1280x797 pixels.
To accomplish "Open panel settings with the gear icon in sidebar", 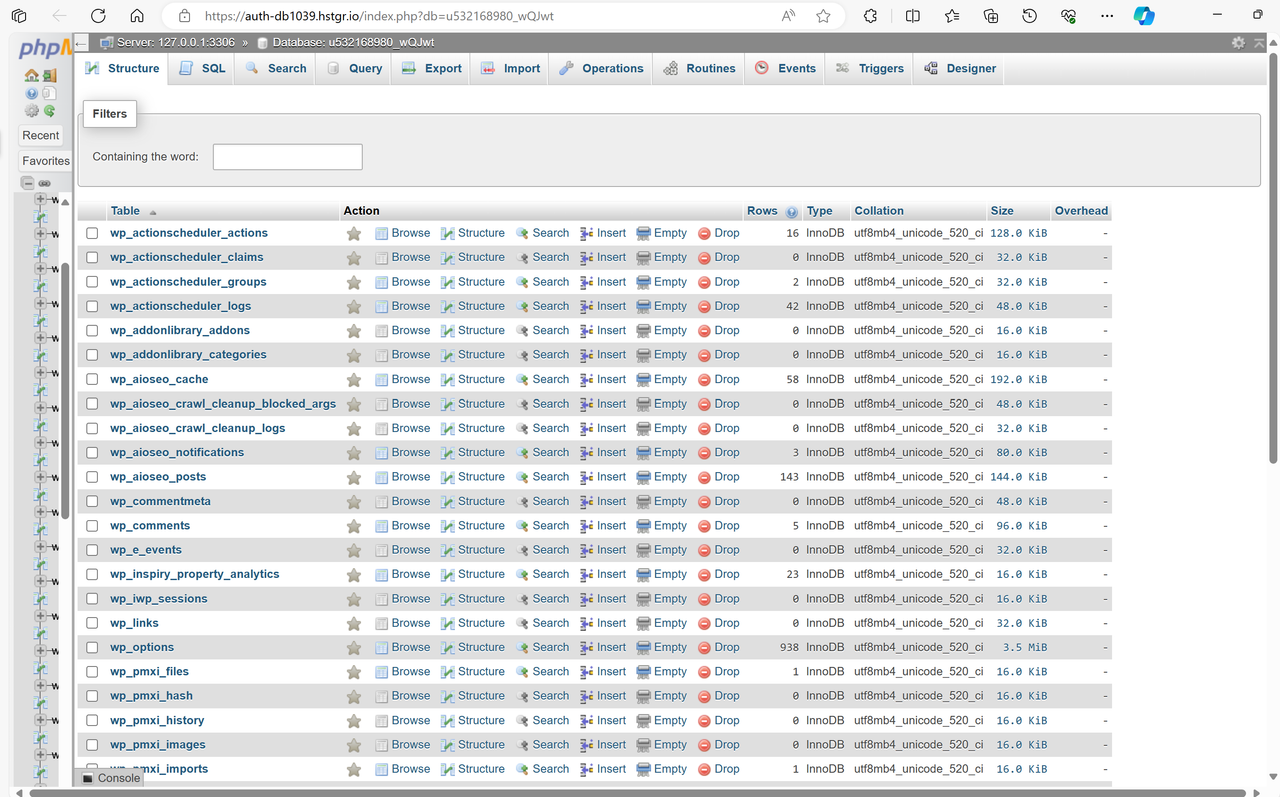I will point(32,111).
